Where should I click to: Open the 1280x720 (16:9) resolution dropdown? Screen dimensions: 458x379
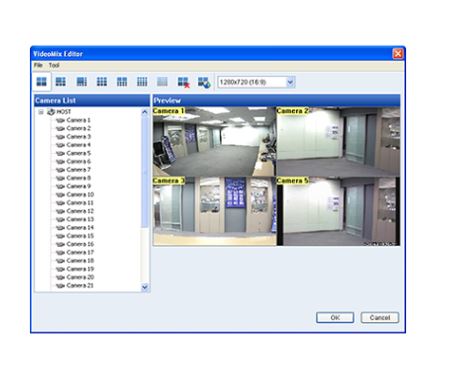(x=290, y=82)
